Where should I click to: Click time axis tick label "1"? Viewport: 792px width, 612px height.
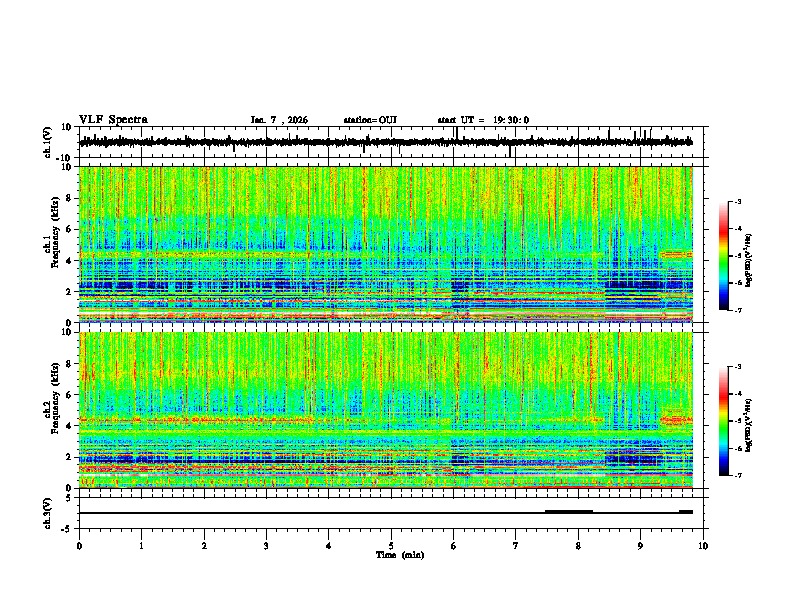141,546
